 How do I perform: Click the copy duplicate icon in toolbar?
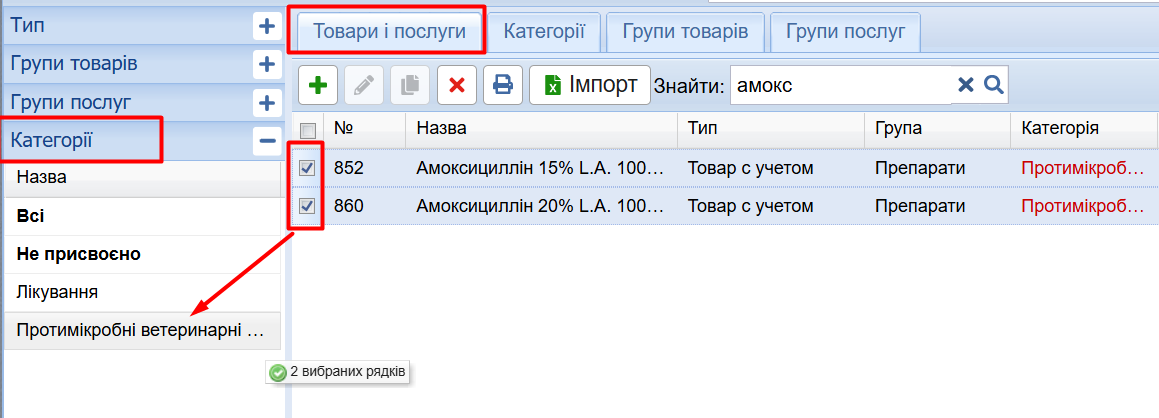(x=410, y=85)
